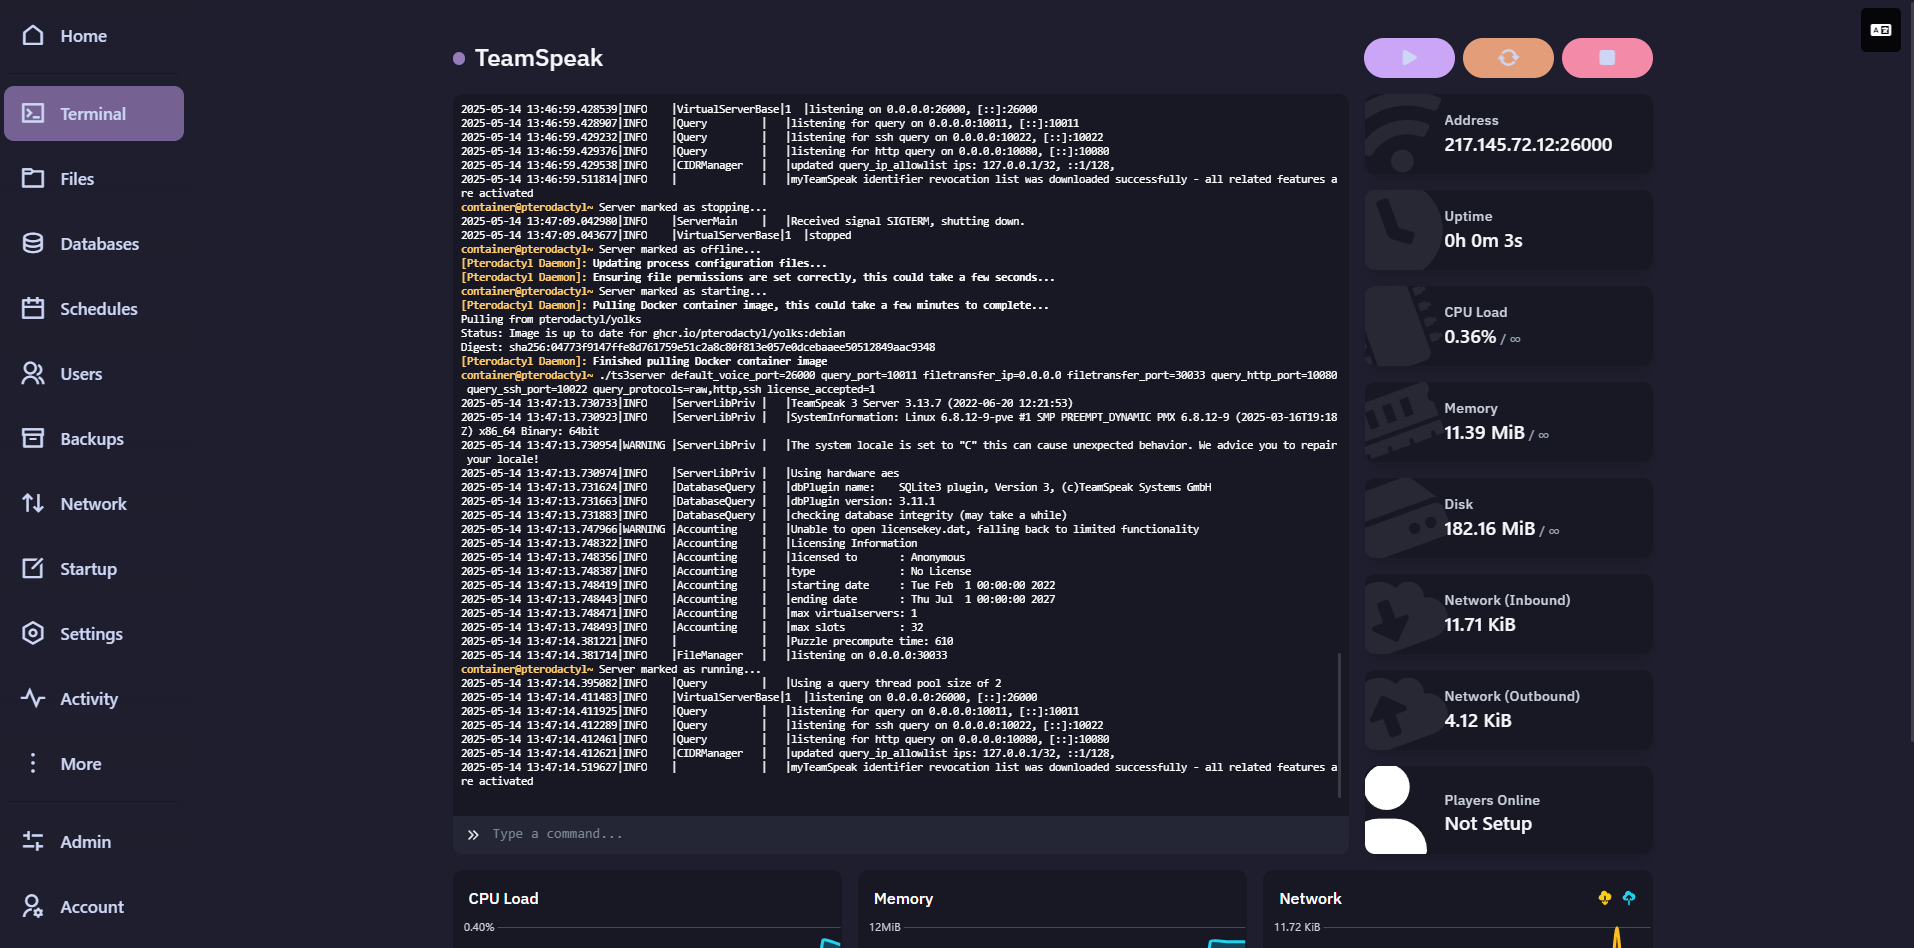Click the Settings gear icon
The image size is (1914, 948).
click(33, 634)
